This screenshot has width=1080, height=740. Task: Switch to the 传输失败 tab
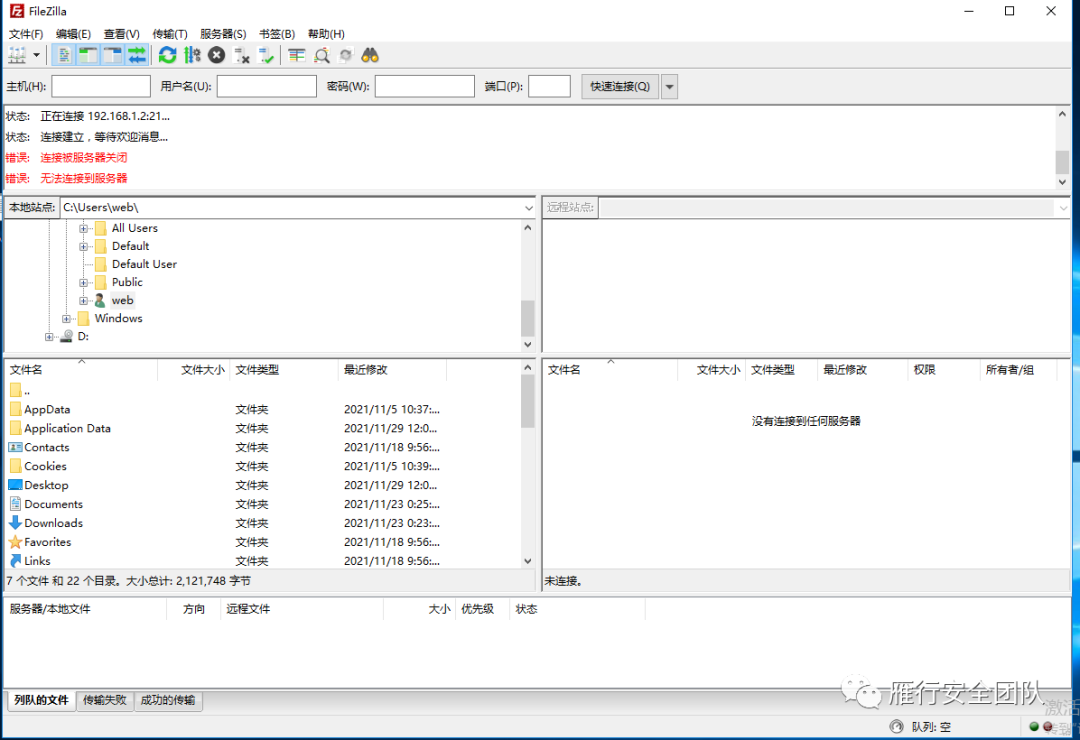105,700
